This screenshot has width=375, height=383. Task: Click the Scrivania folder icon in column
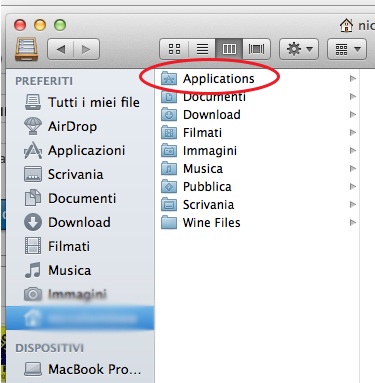(169, 205)
